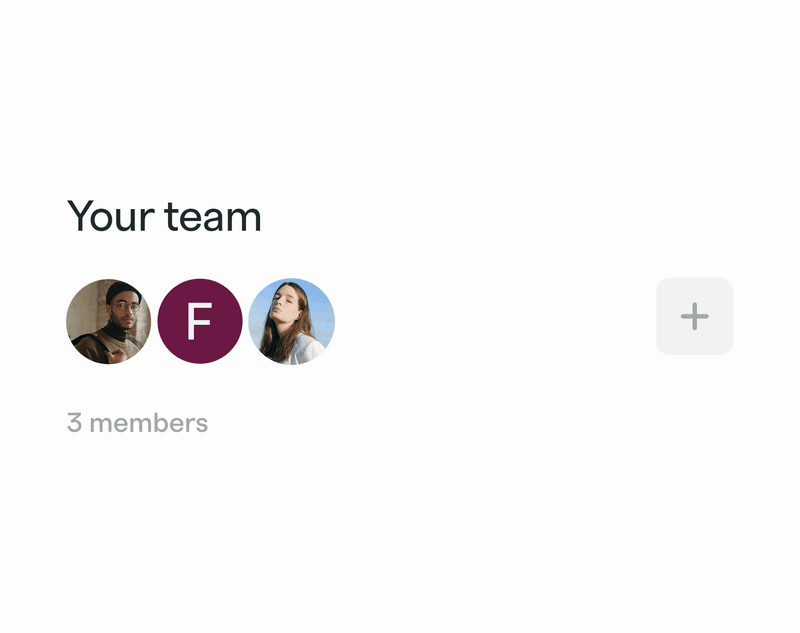Open the member with initial F

[x=200, y=321]
